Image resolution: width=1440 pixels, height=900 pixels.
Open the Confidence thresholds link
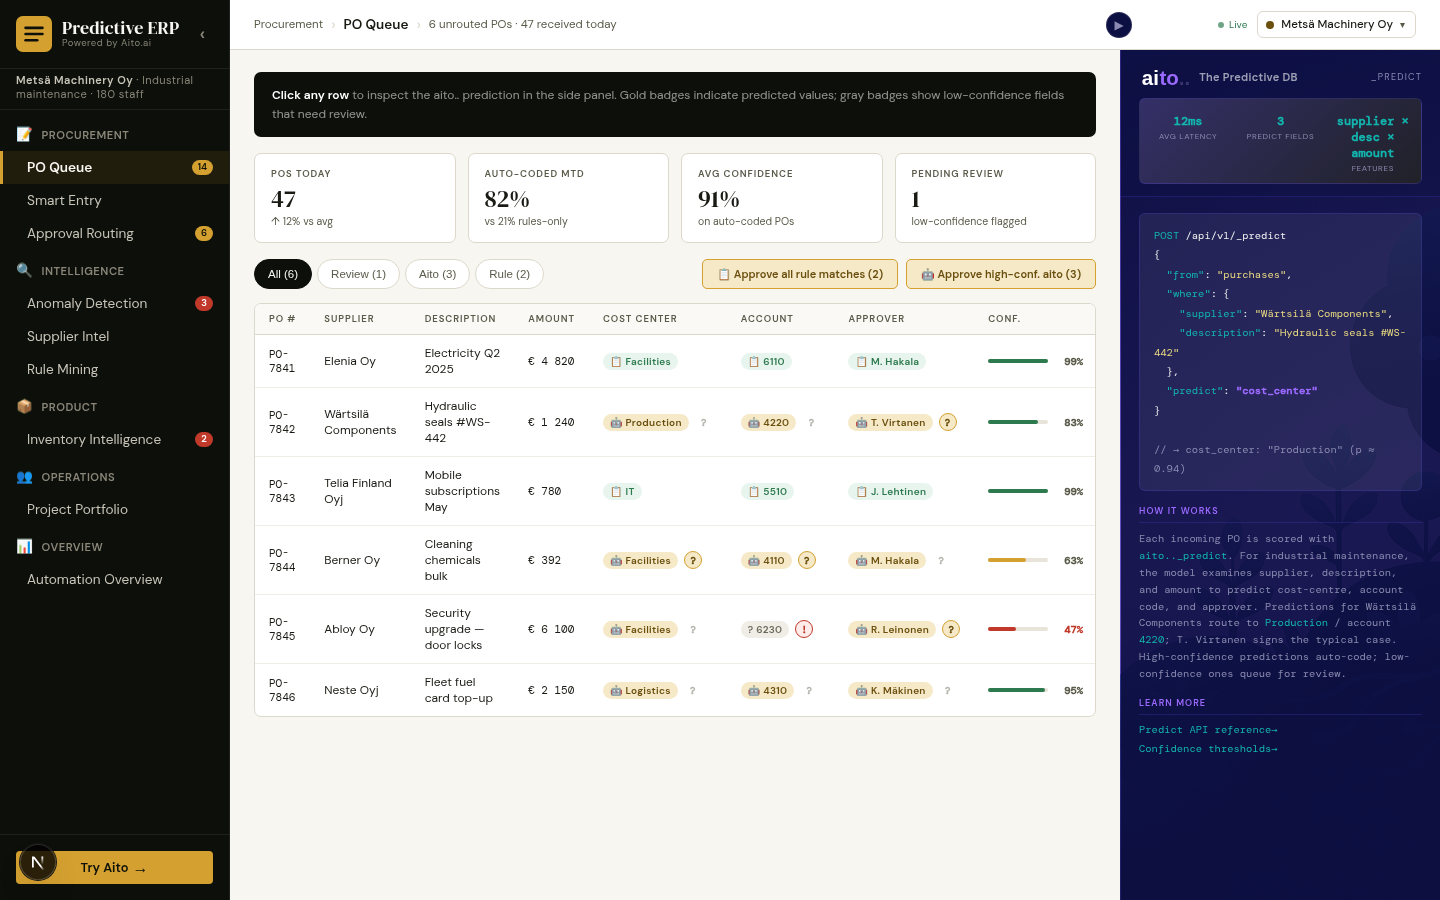[x=1208, y=749]
